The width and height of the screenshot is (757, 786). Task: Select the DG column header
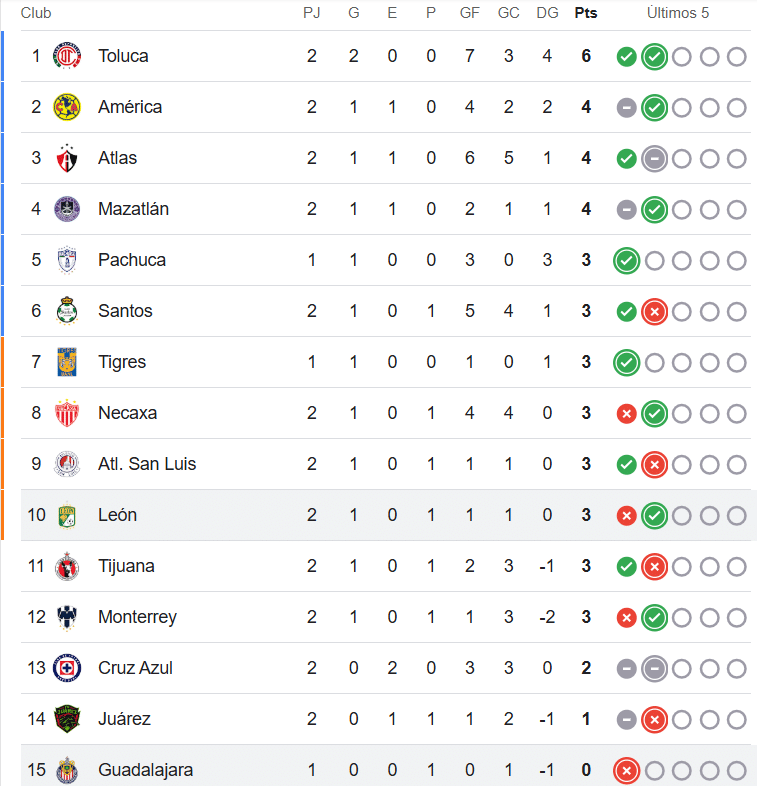click(547, 13)
